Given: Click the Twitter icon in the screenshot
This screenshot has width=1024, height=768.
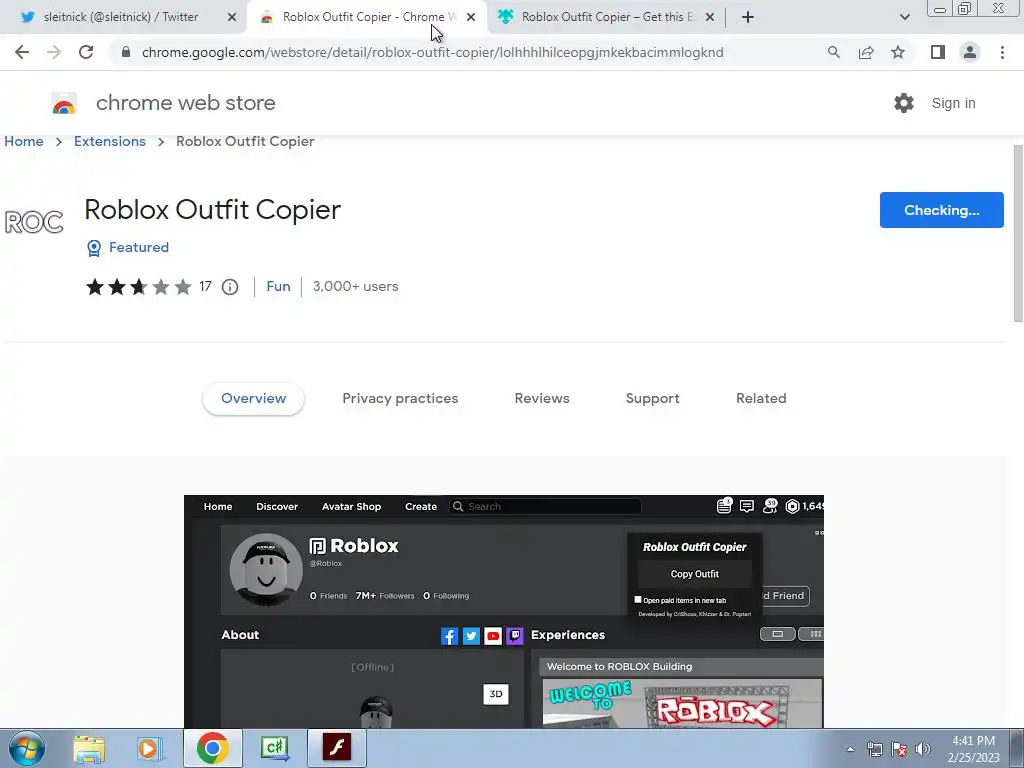Looking at the screenshot, I should coord(472,635).
